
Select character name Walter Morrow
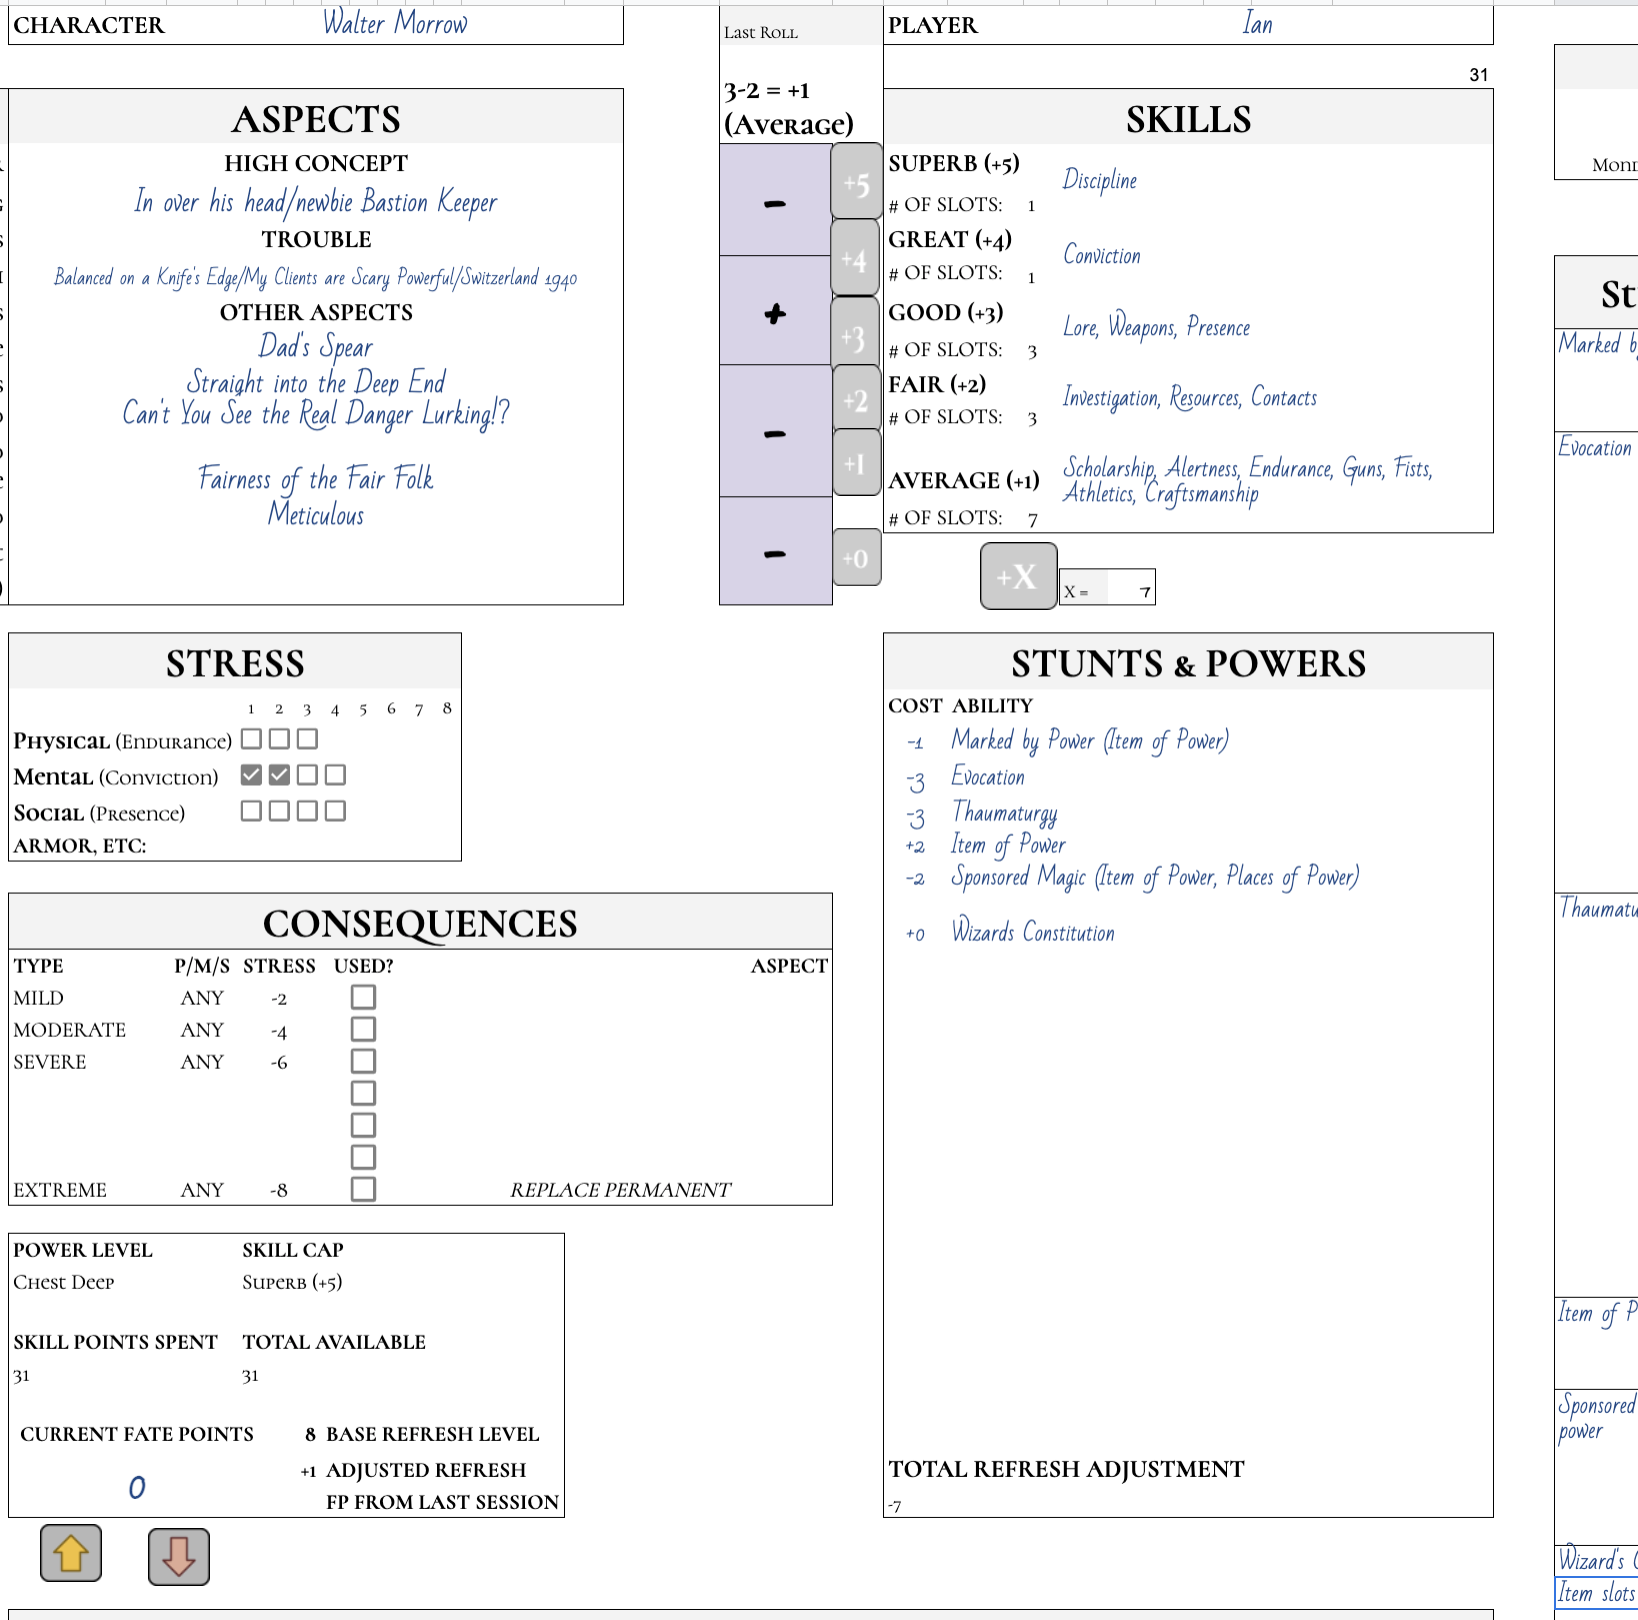(x=395, y=24)
